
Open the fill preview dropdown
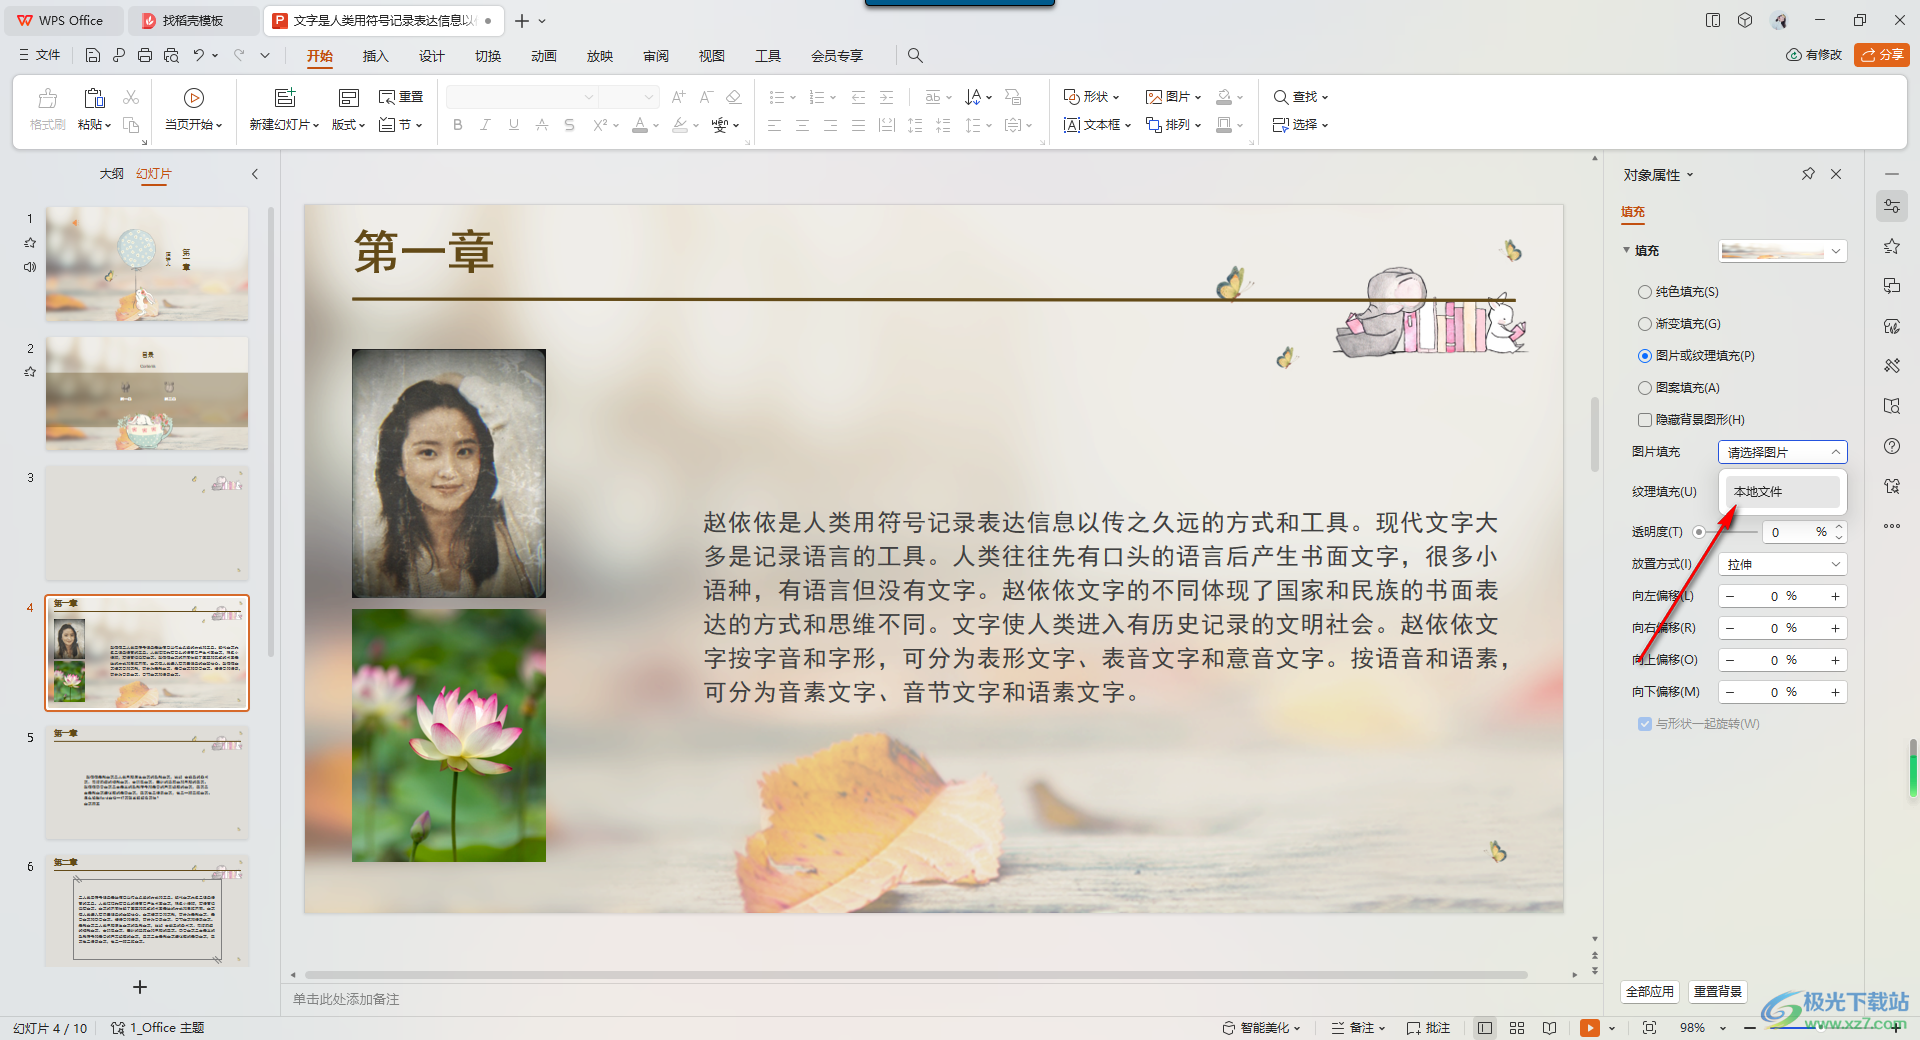[x=1782, y=251]
